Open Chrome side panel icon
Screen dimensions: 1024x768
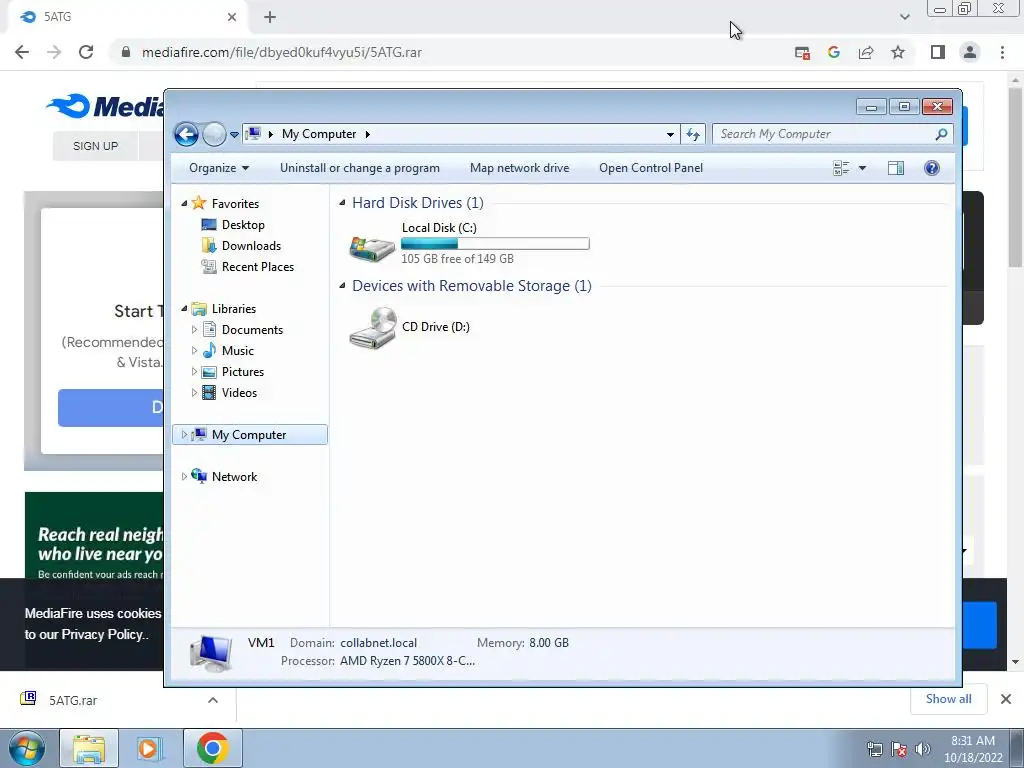(x=938, y=52)
